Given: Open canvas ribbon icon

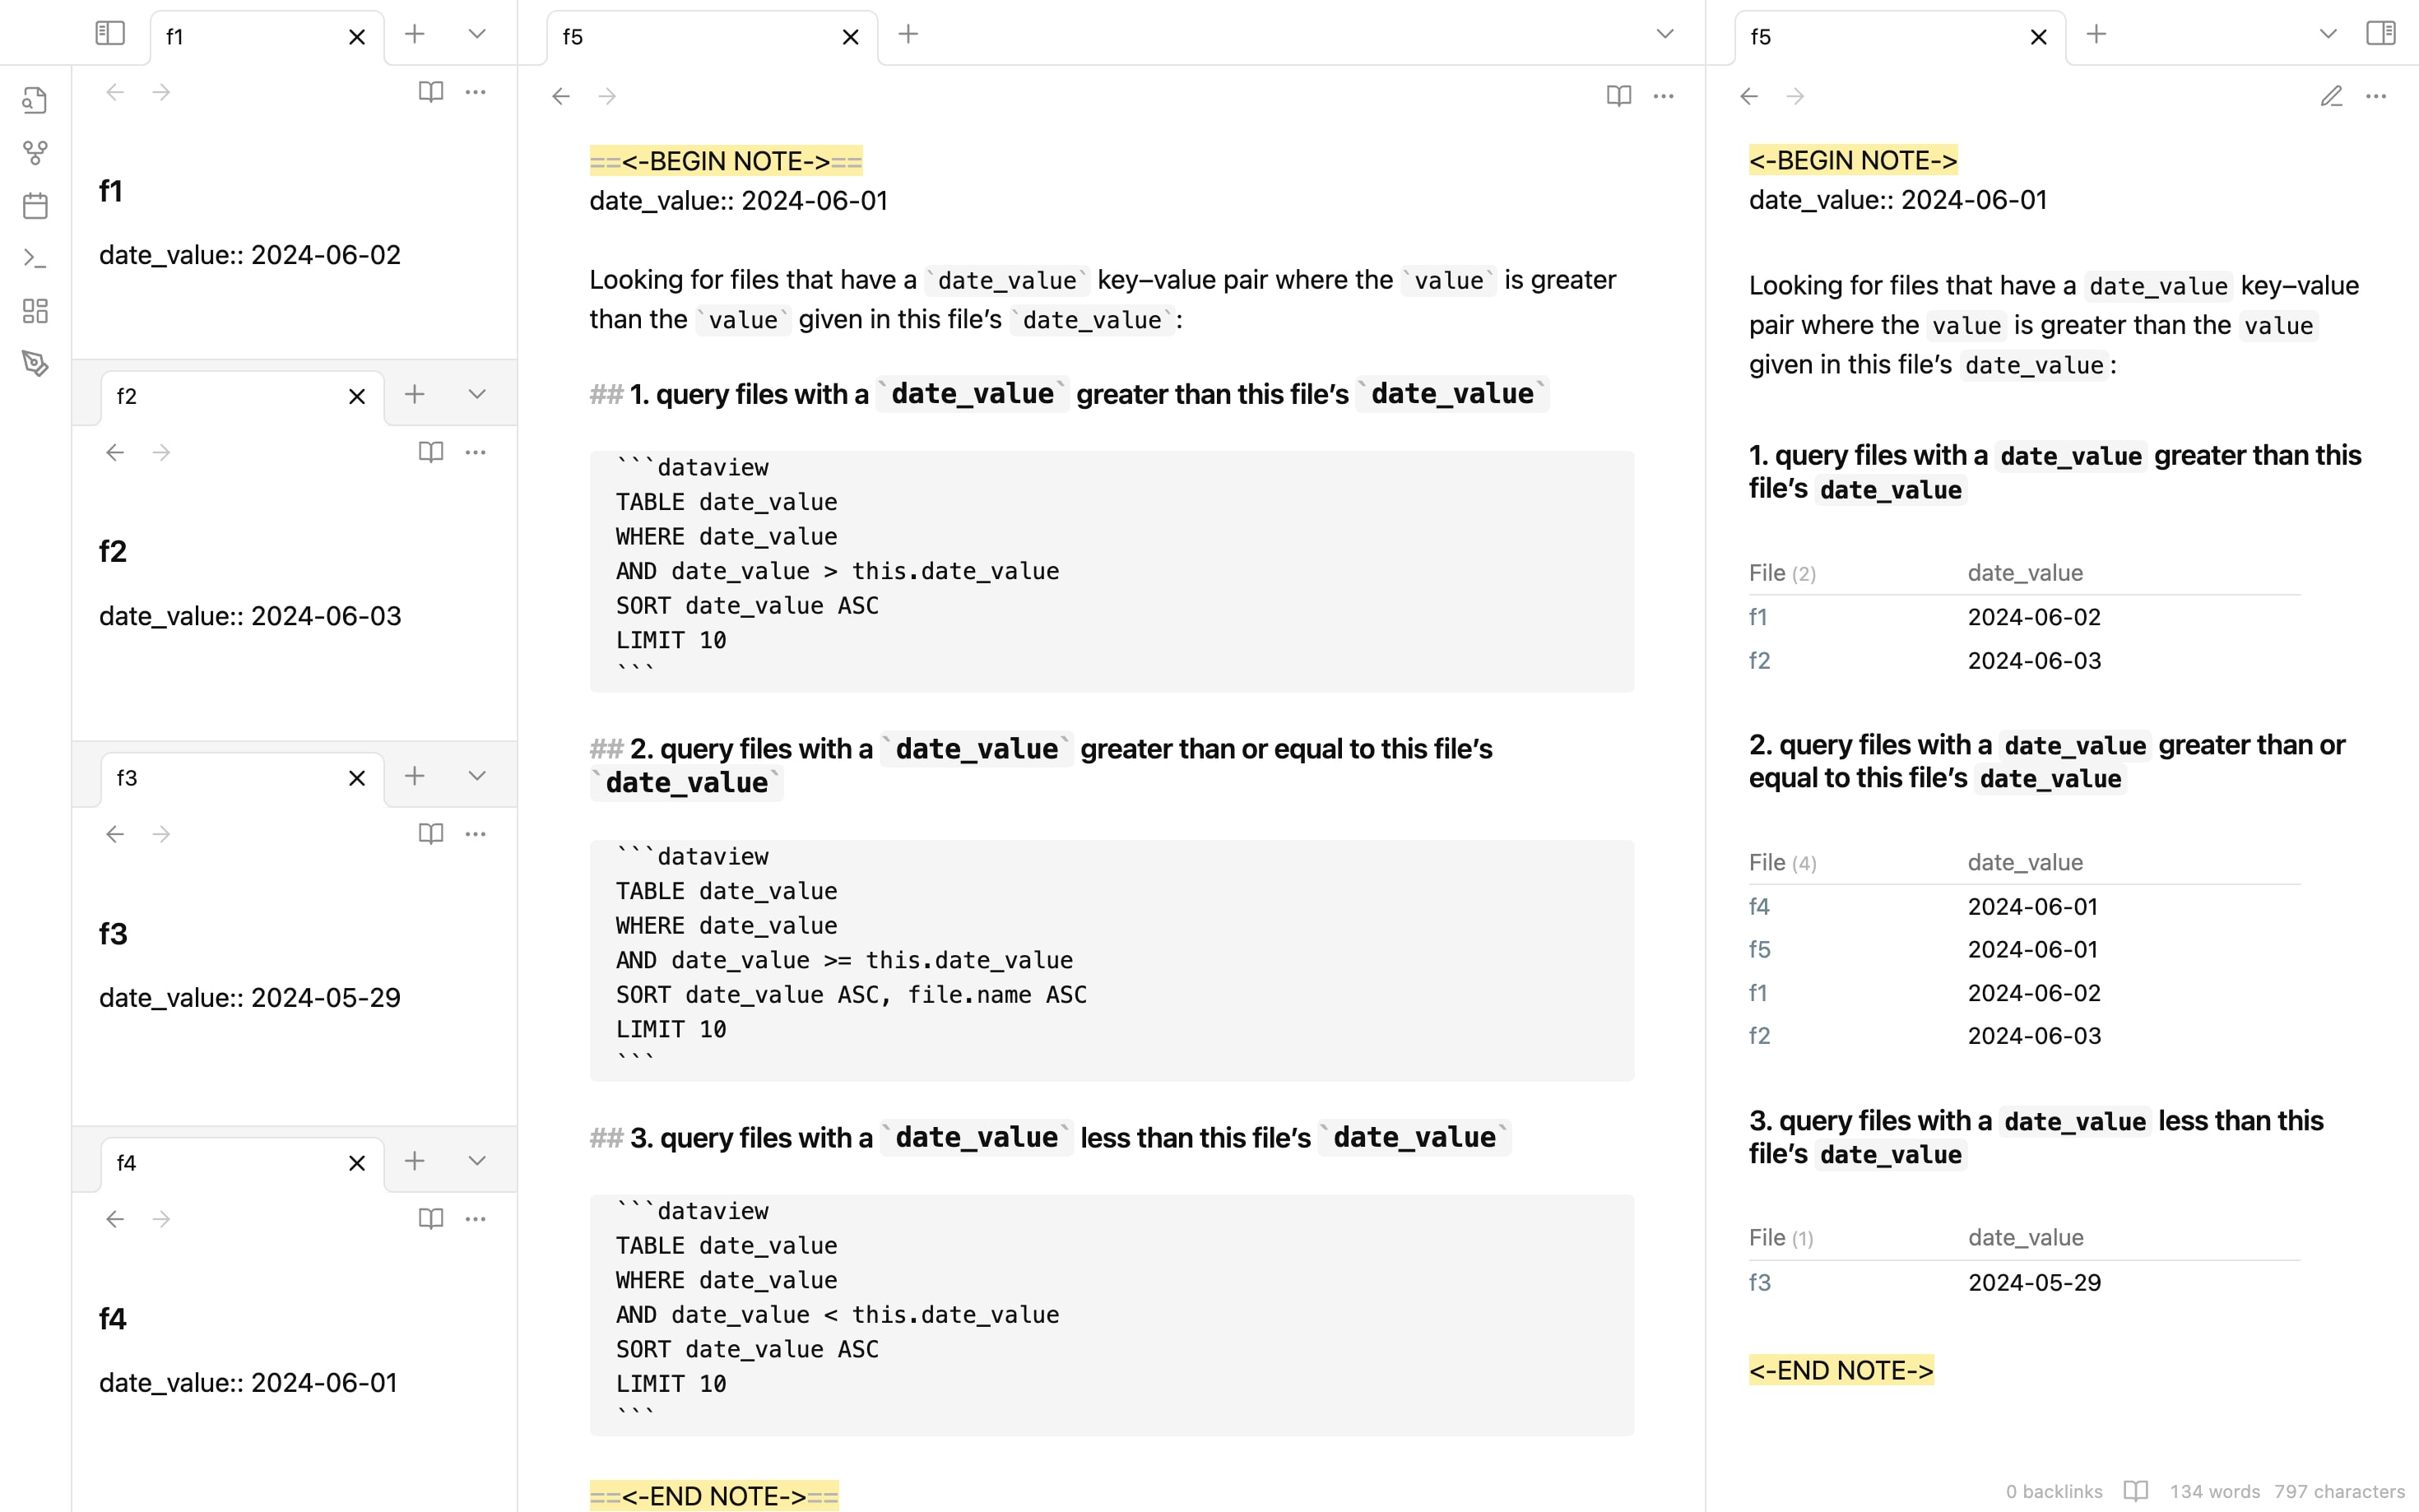Looking at the screenshot, I should [35, 311].
